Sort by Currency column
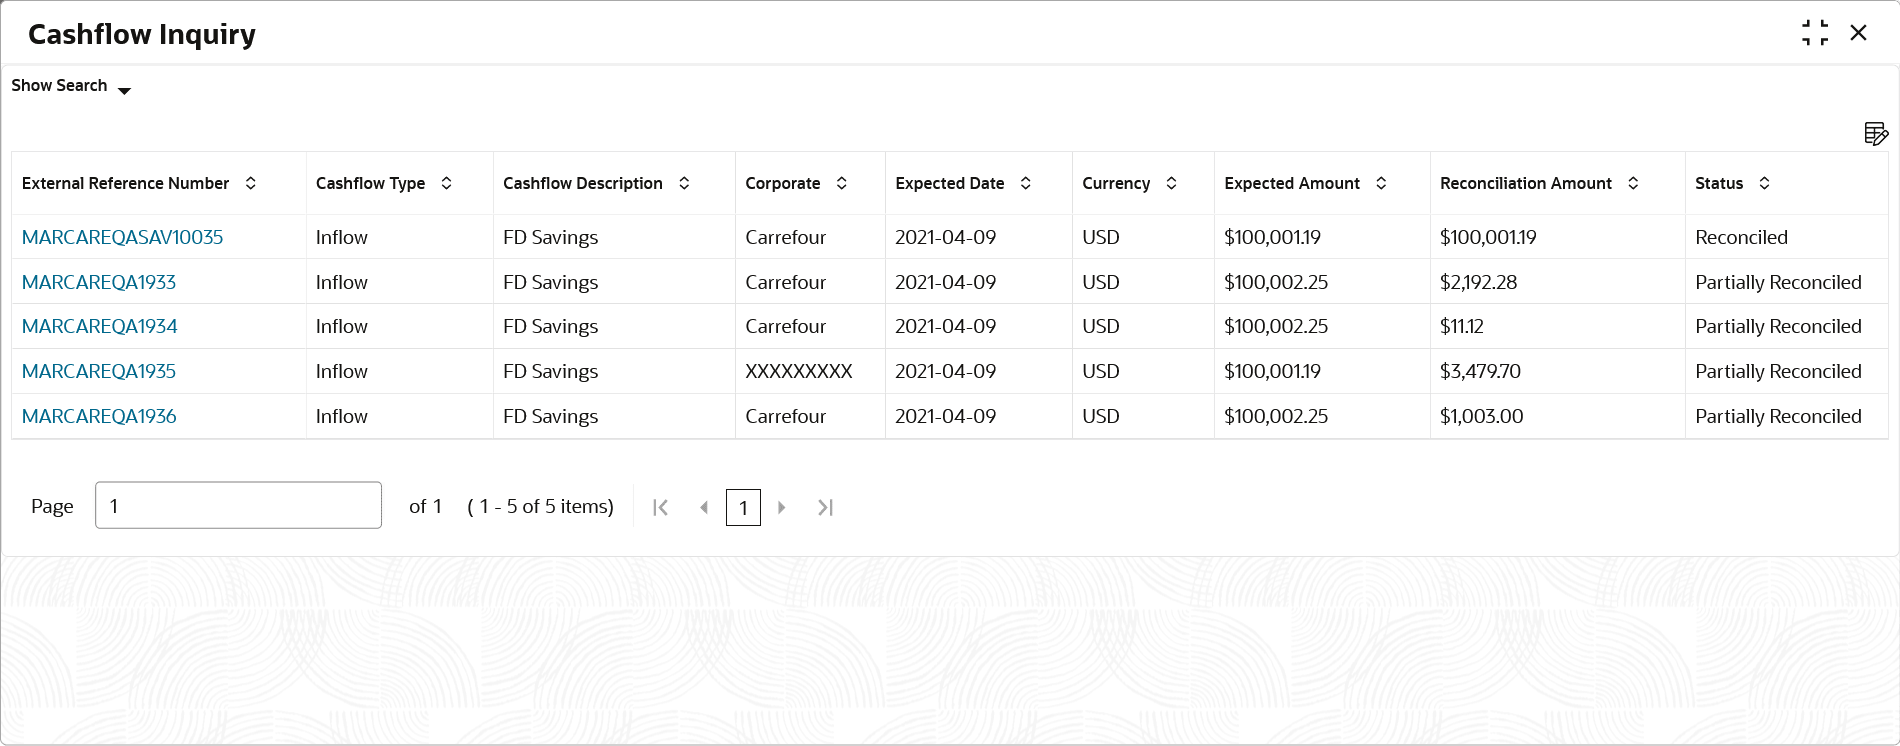The height and width of the screenshot is (746, 1900). (1172, 183)
